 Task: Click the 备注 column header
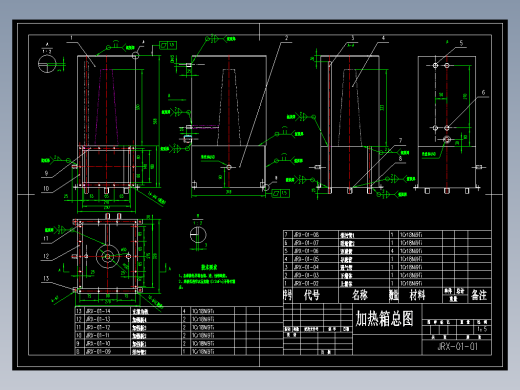(x=479, y=295)
